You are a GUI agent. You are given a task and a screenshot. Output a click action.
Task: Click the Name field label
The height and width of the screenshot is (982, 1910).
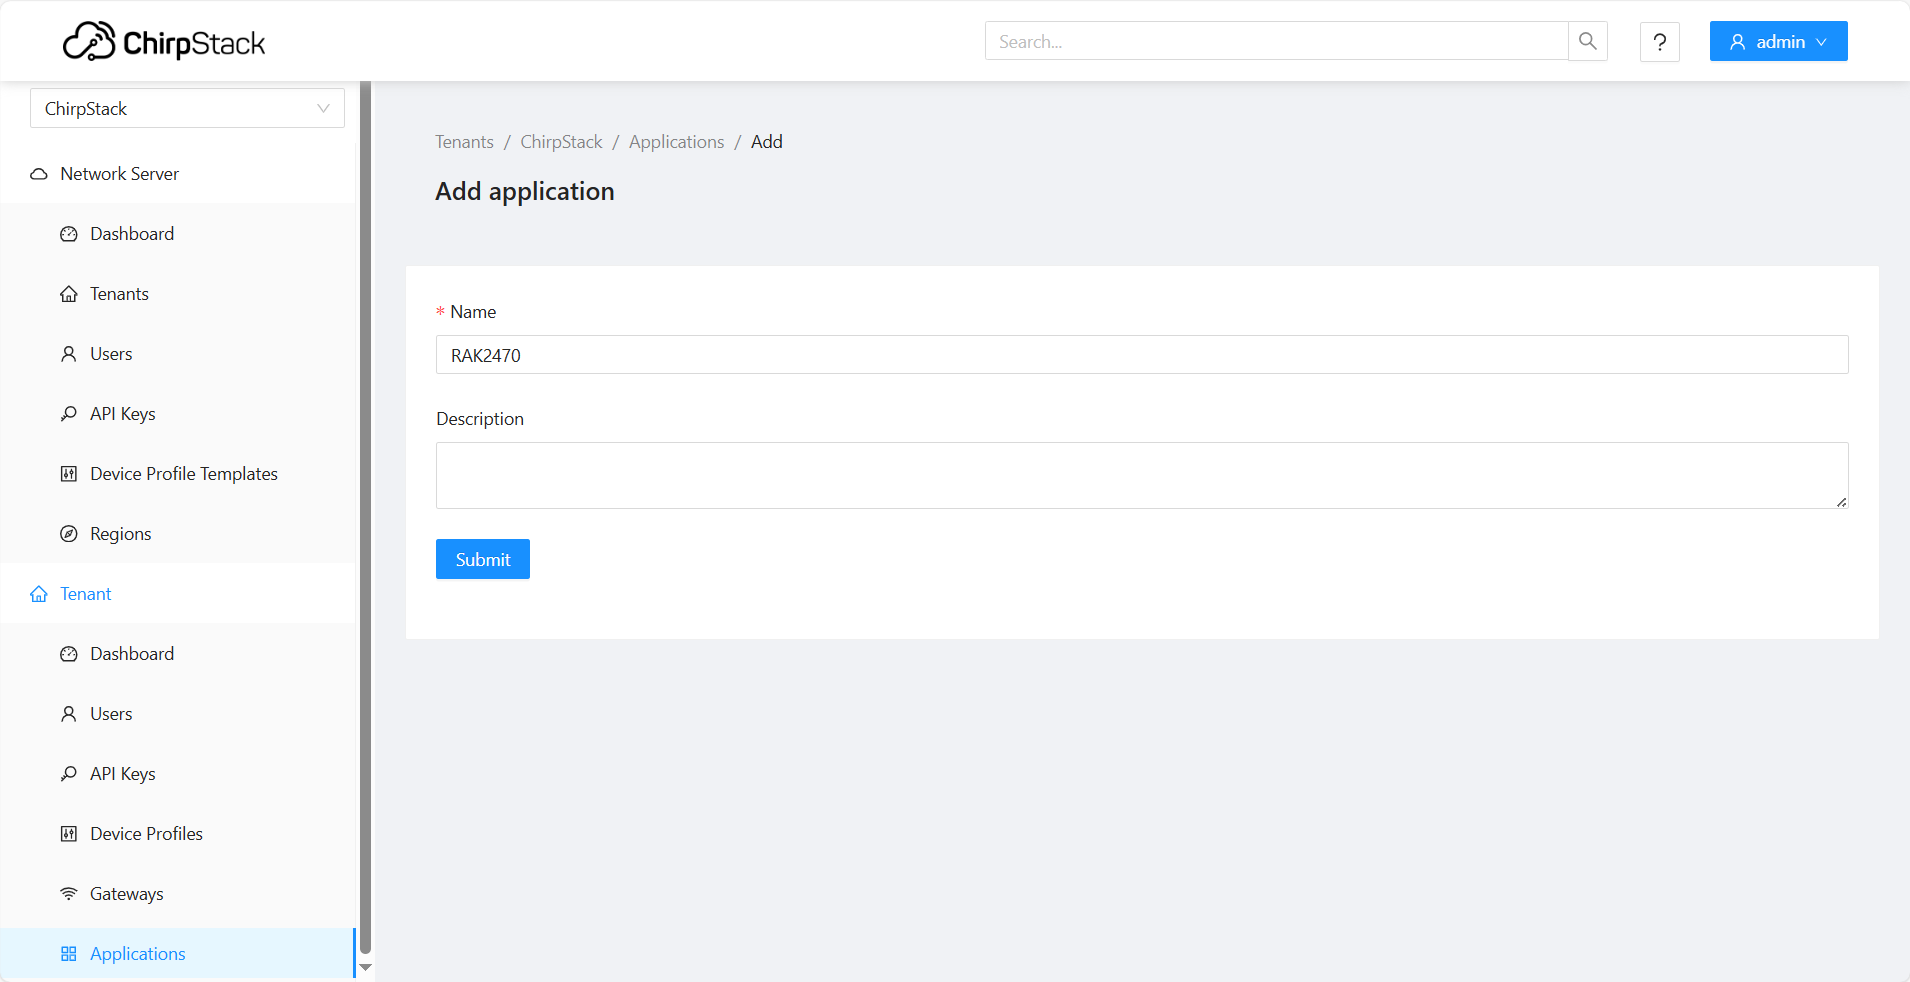(473, 312)
